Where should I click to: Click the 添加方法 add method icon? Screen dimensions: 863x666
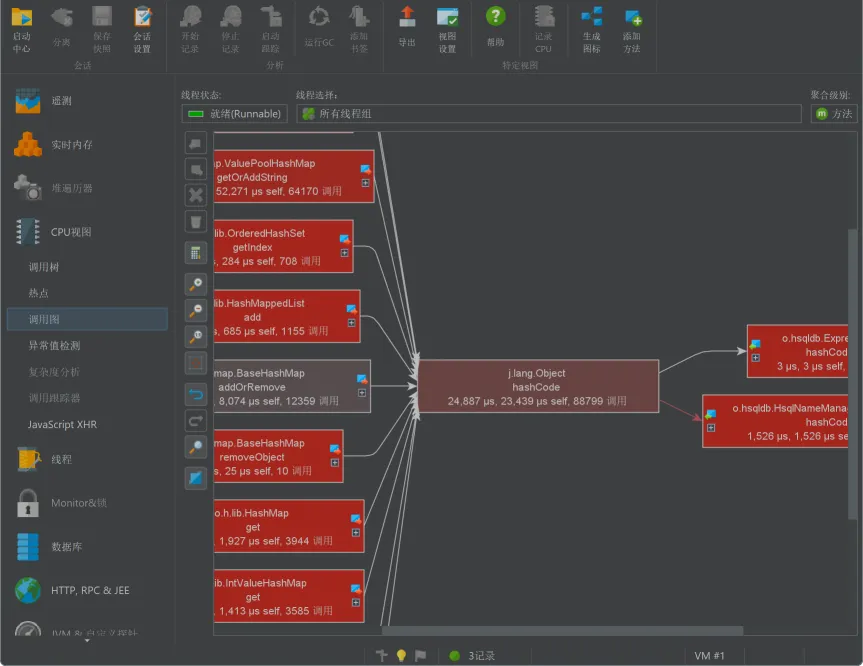tap(632, 30)
